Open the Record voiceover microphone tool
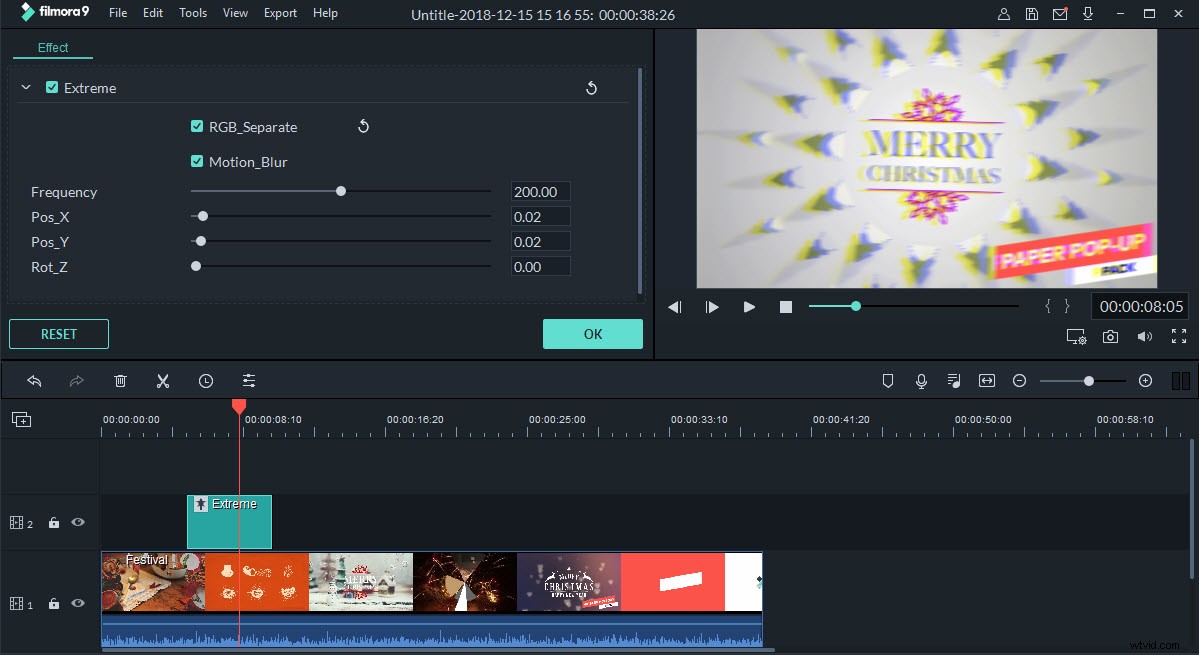The width and height of the screenshot is (1199, 655). (x=920, y=380)
